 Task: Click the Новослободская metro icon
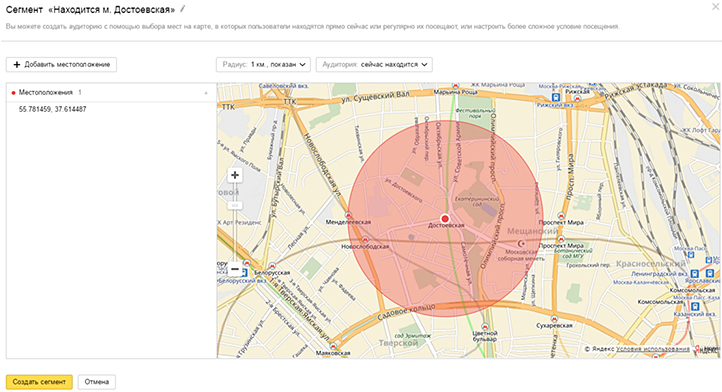click(x=365, y=240)
